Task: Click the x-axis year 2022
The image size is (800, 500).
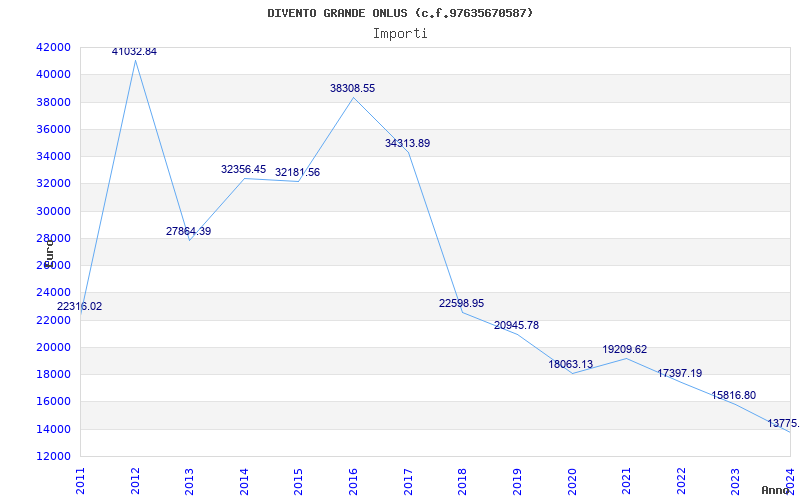Action: click(681, 481)
